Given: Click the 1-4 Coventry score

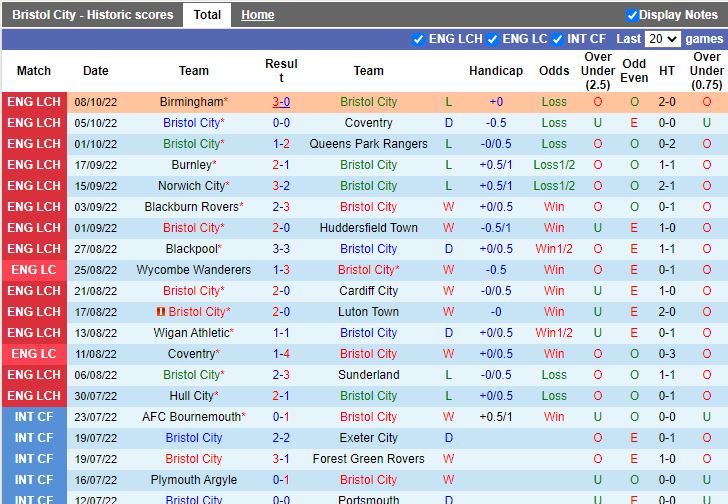Looking at the screenshot, I should point(281,354).
